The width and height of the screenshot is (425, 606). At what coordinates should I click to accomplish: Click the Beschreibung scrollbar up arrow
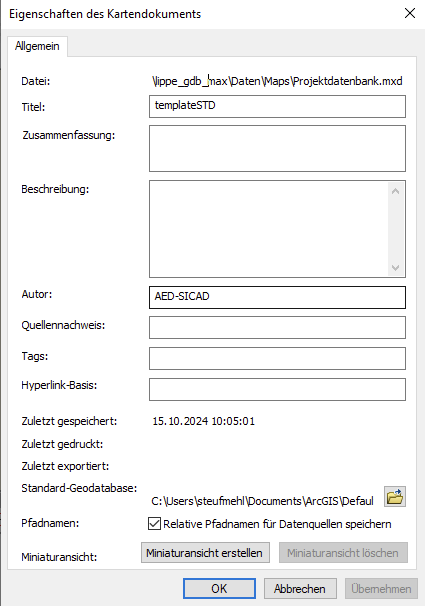[x=395, y=191]
